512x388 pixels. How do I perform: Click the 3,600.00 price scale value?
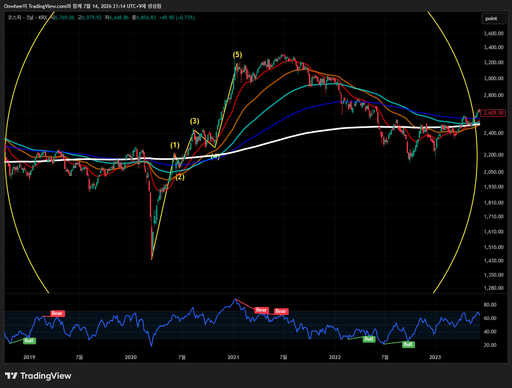pos(494,33)
